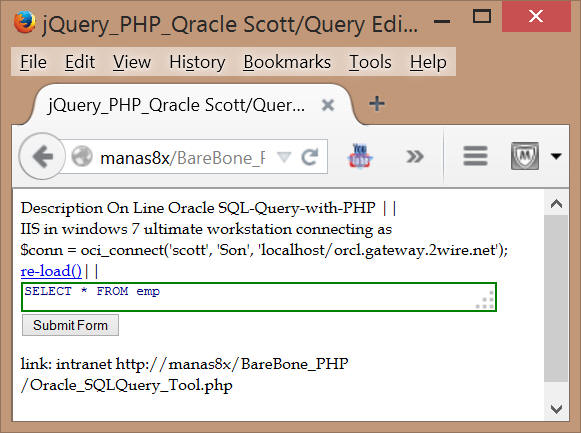581x433 pixels.
Task: Close the jQuery_PHP_Oracle tab
Action: point(328,105)
